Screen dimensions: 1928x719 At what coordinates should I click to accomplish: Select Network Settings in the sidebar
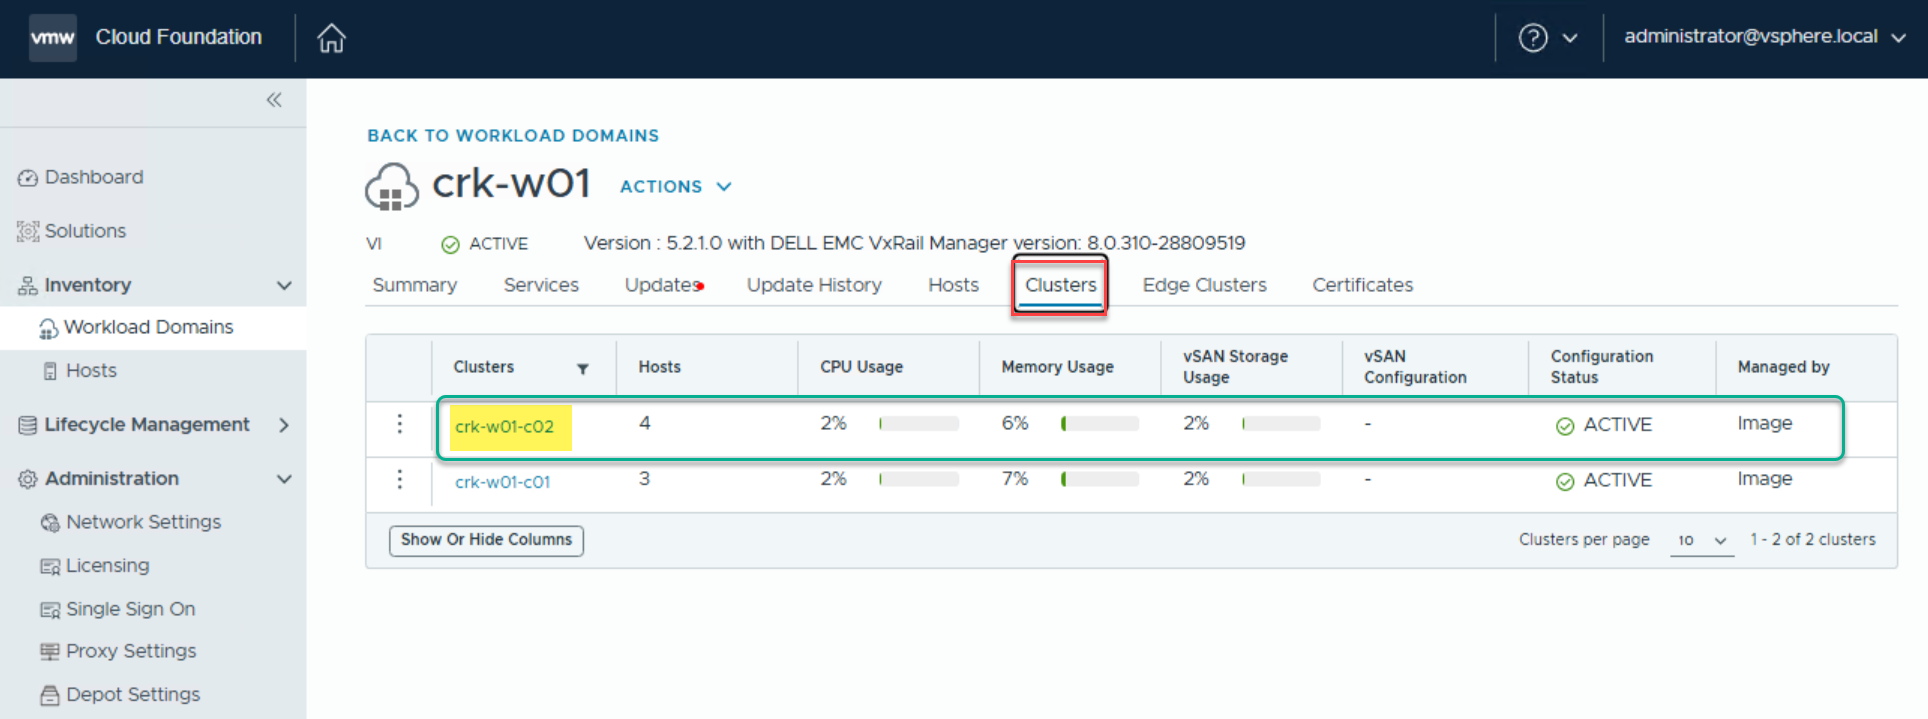click(143, 522)
